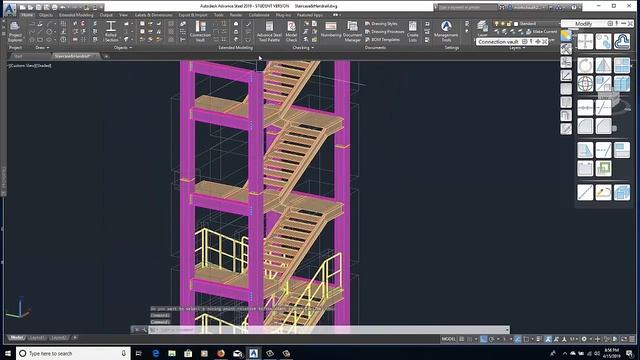Click the Save icon in quick access toolbar
Screen dimensions: 640x360
(x=38, y=7)
